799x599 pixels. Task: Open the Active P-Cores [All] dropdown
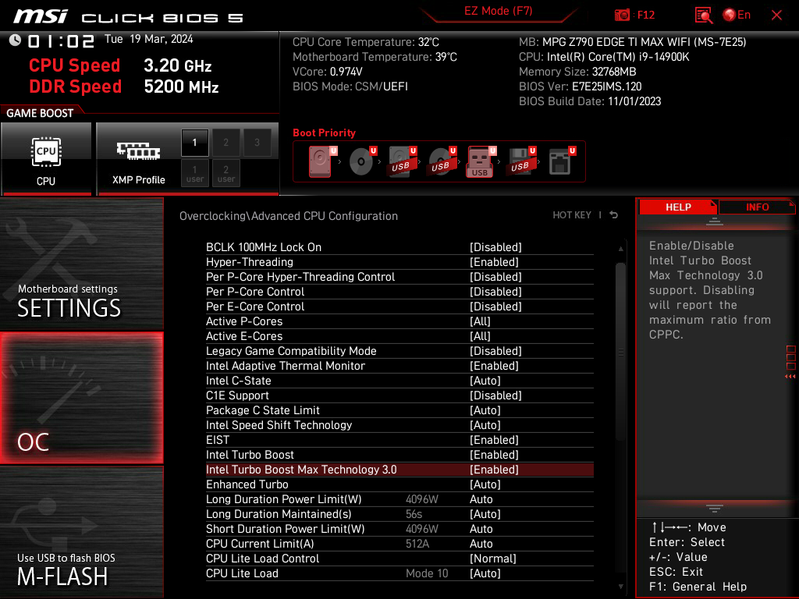click(480, 321)
